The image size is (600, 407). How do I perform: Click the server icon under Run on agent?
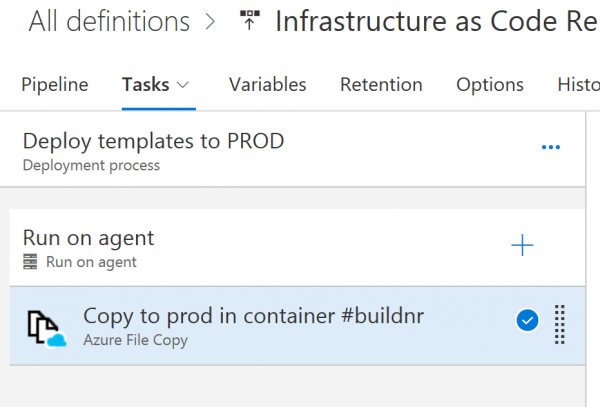click(x=31, y=263)
